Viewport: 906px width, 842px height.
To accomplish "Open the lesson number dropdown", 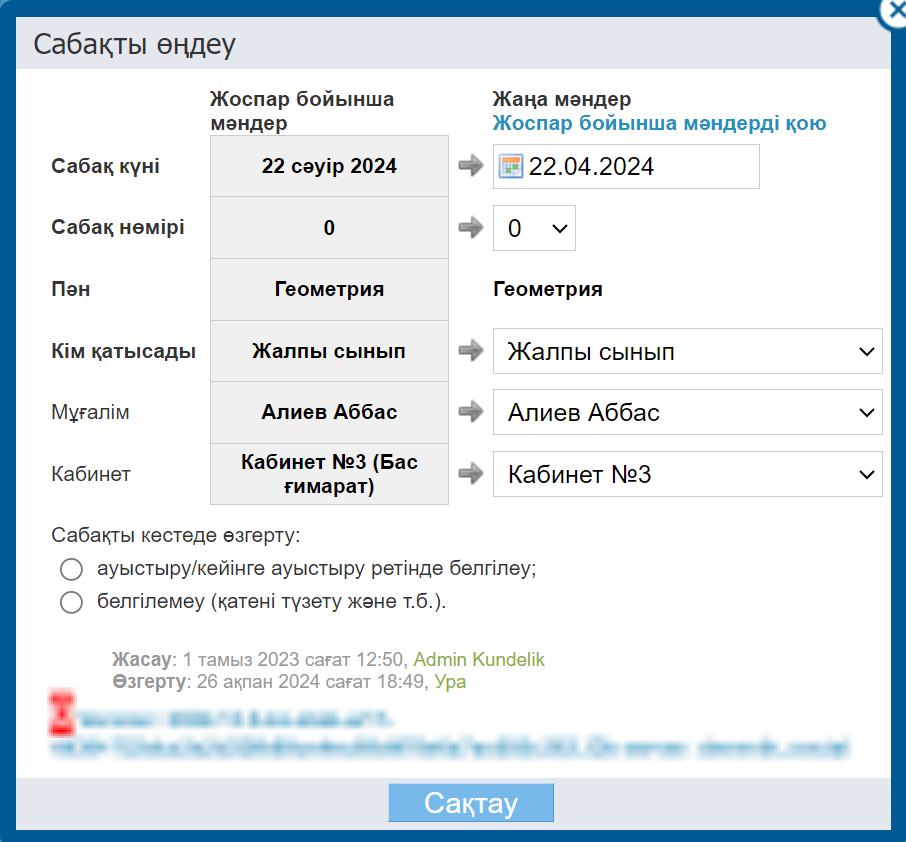I will pos(534,228).
